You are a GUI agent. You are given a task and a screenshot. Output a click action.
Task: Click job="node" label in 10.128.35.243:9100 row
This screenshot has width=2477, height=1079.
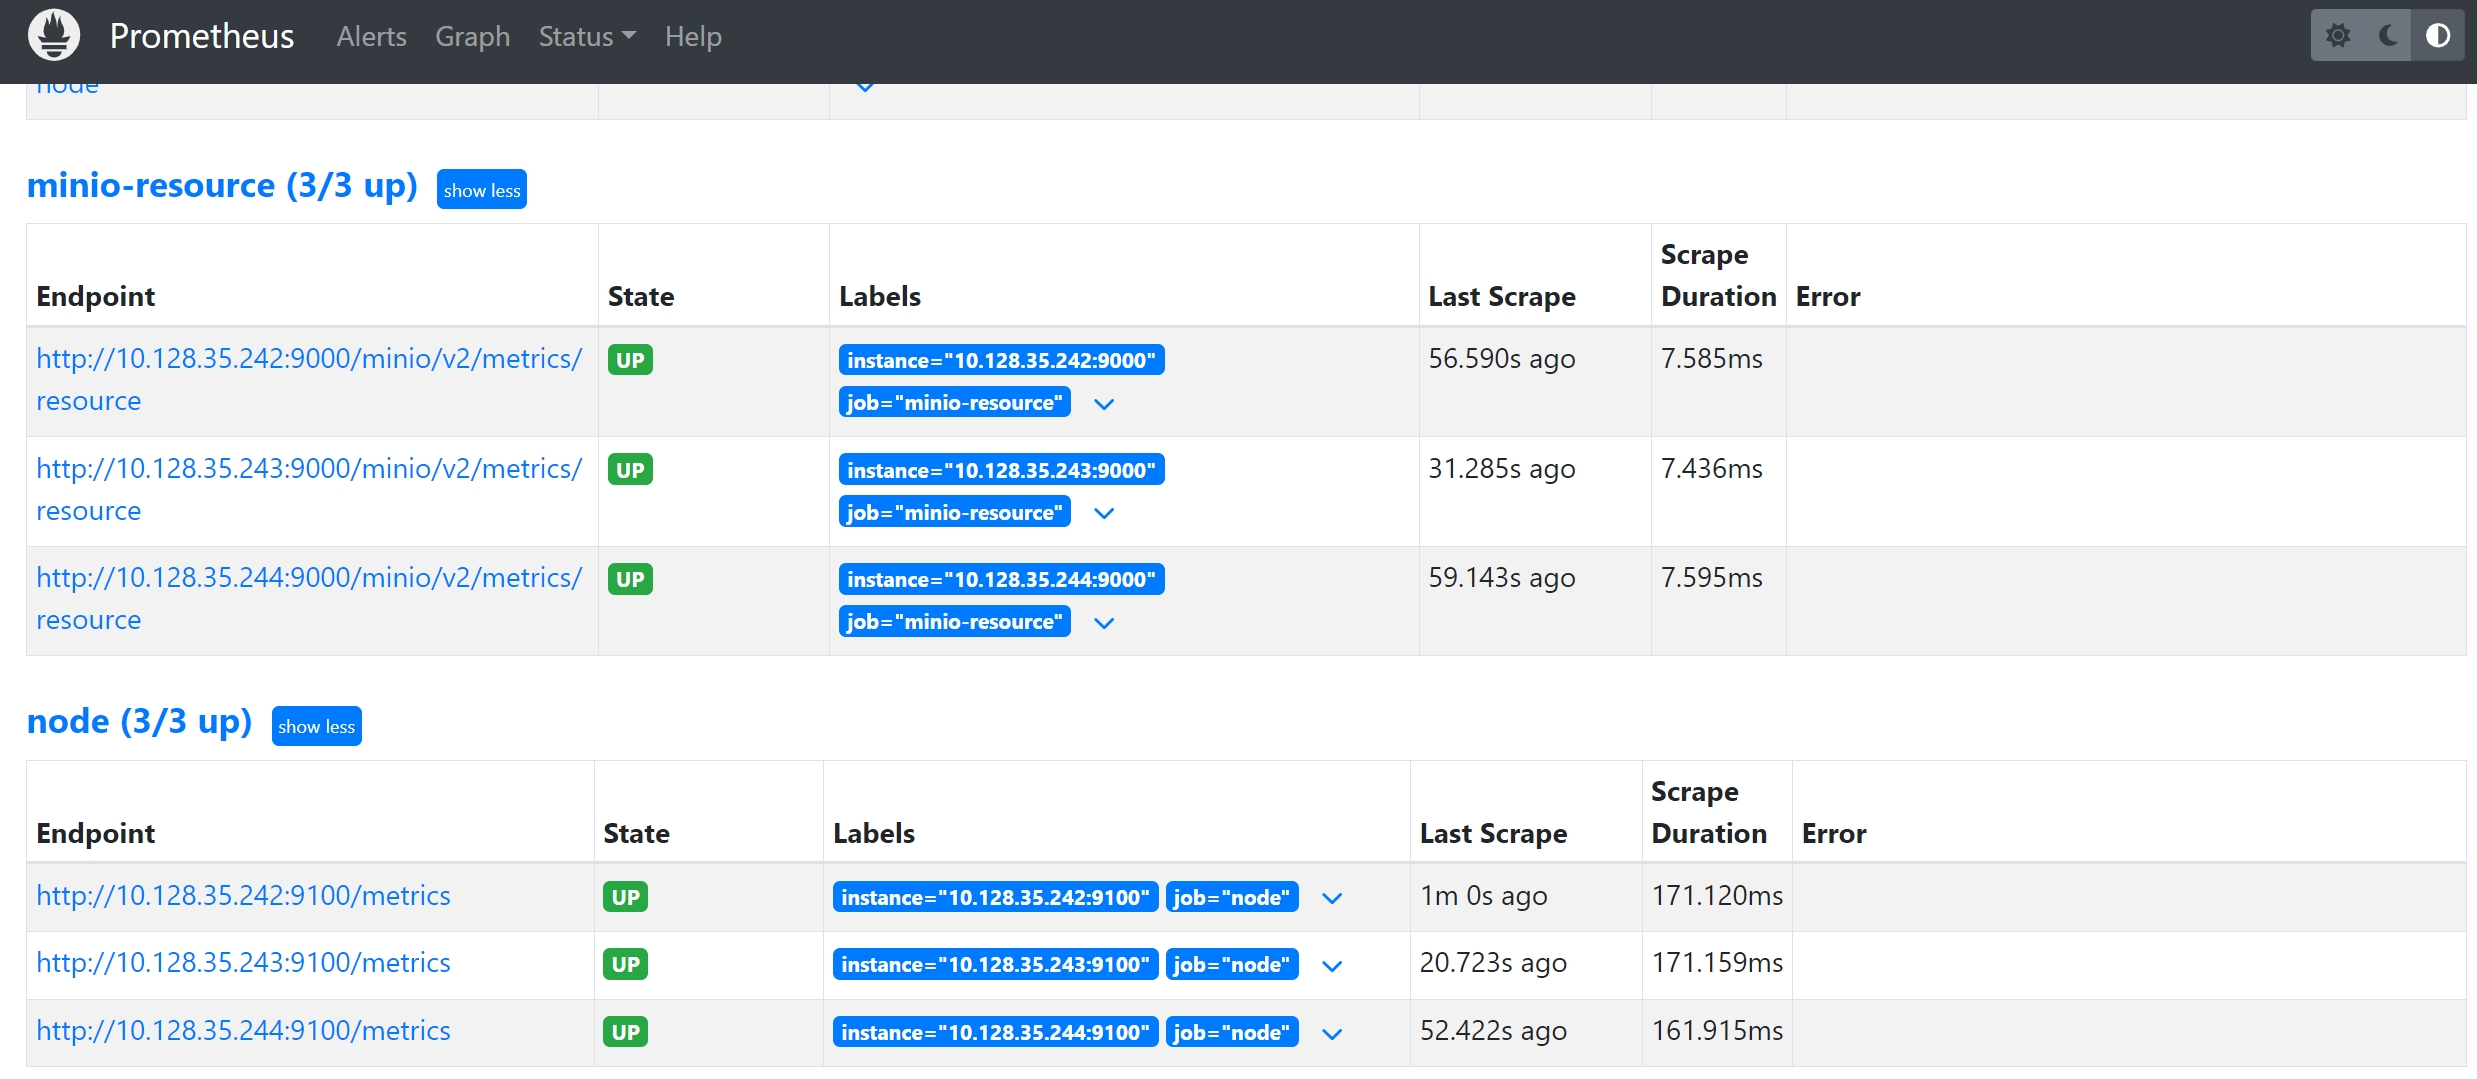point(1232,964)
